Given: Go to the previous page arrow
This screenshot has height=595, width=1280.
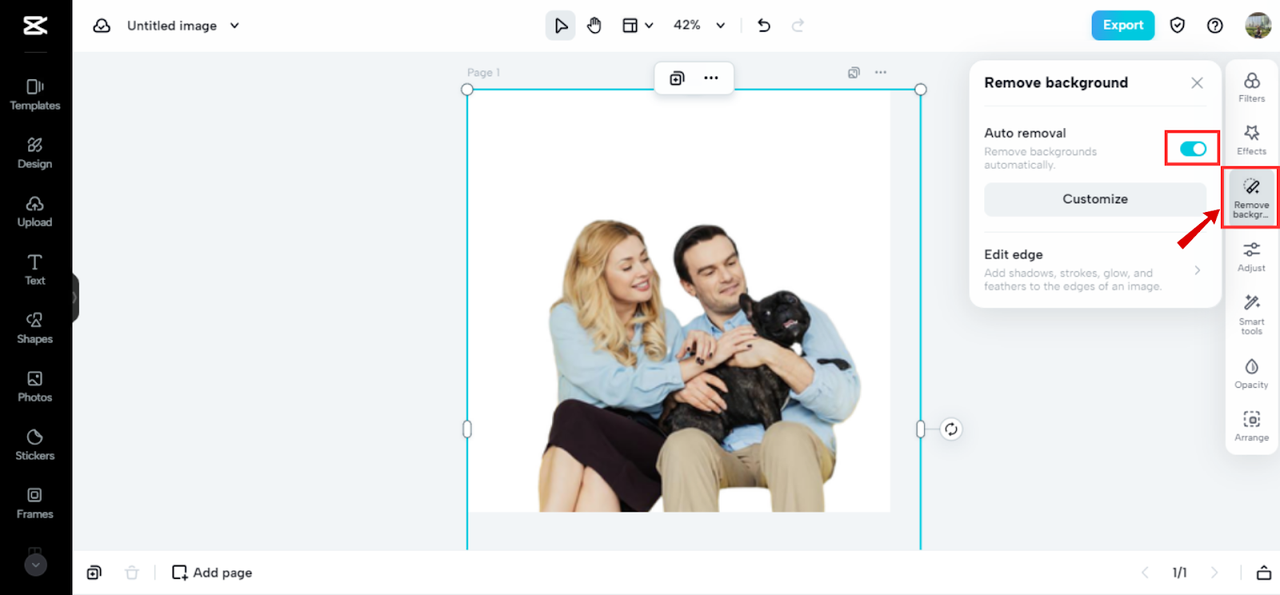Looking at the screenshot, I should (x=1145, y=573).
